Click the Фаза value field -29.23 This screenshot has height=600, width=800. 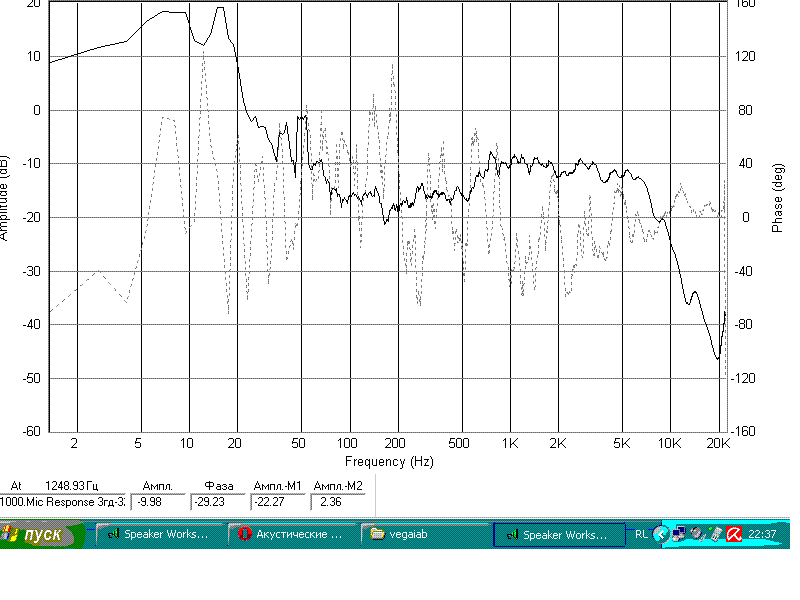[x=218, y=502]
